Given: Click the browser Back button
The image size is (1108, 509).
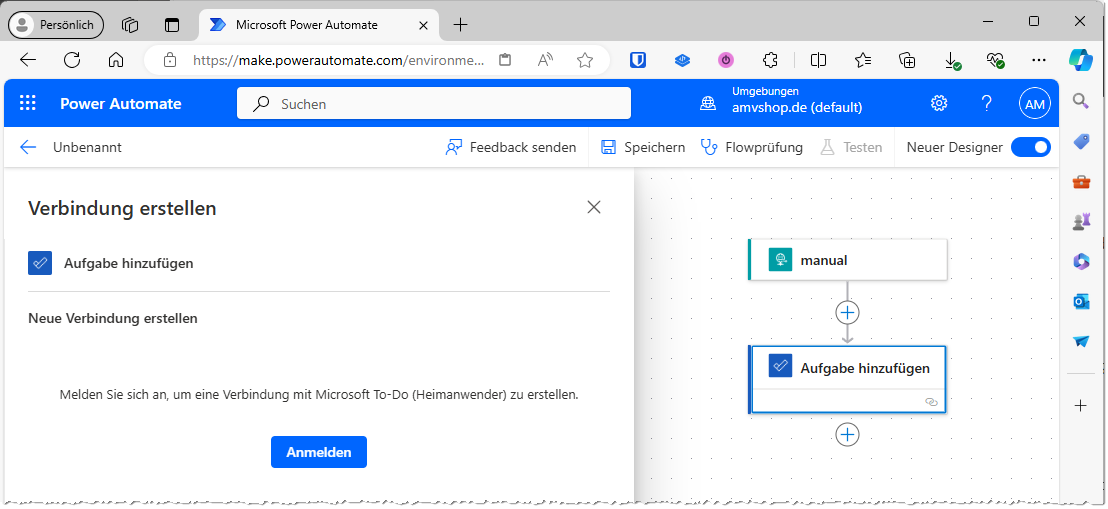Looking at the screenshot, I should (28, 60).
